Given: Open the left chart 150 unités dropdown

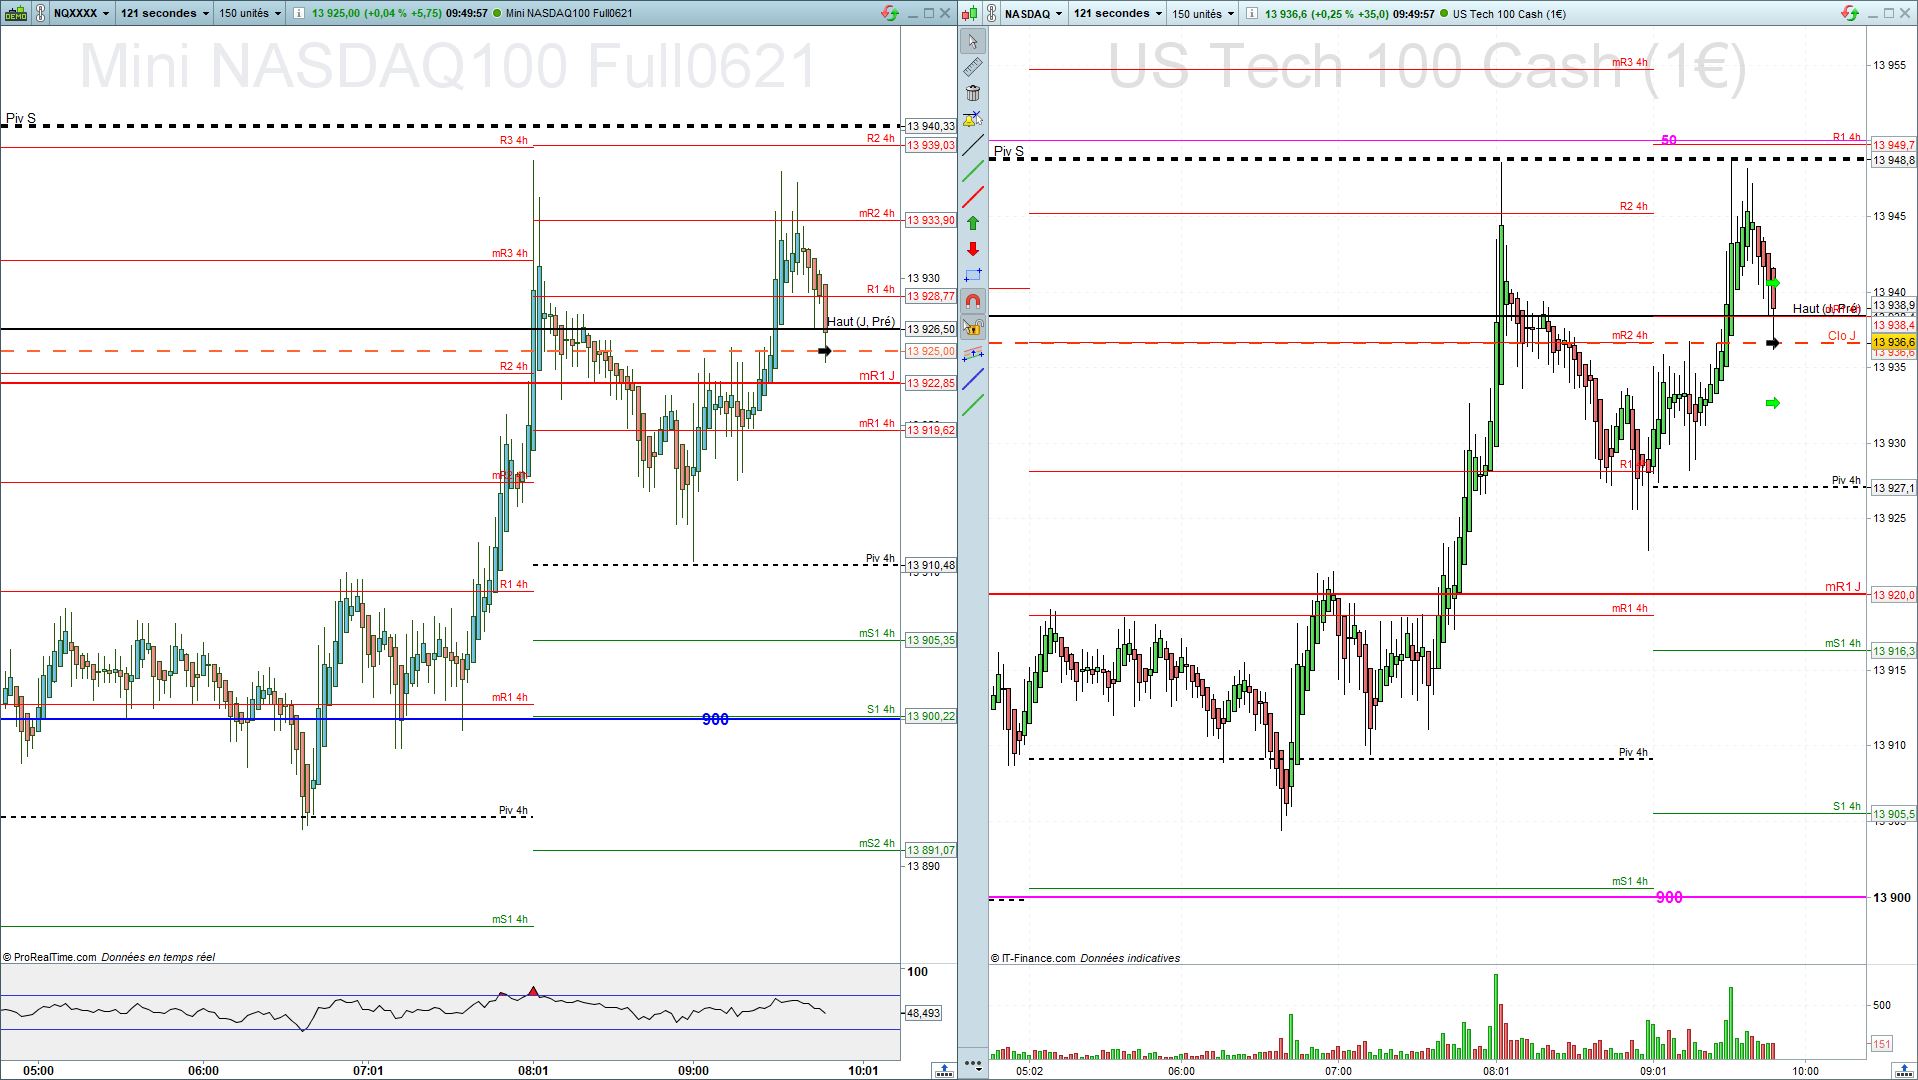Looking at the screenshot, I should click(x=250, y=13).
